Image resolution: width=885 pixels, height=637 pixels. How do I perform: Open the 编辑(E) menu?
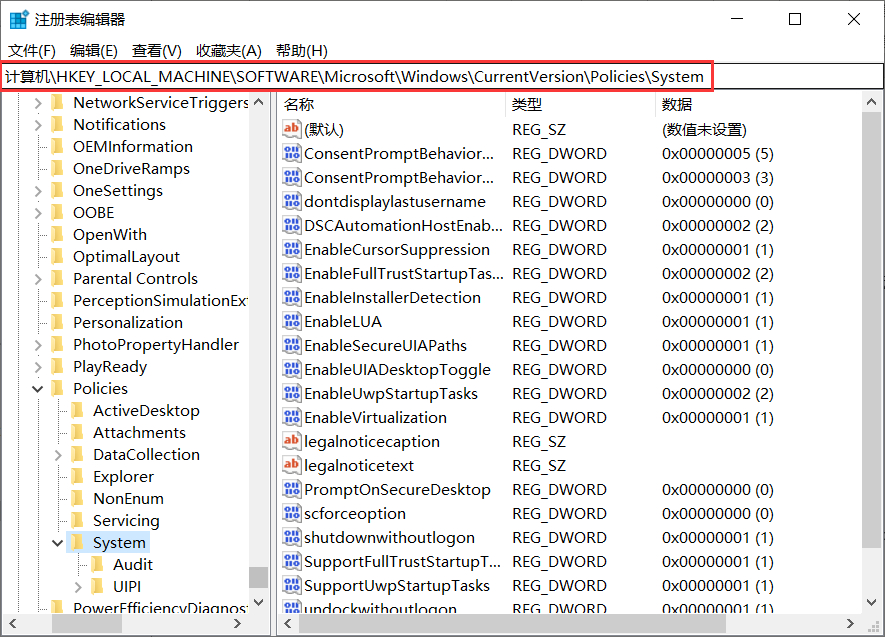(92, 50)
